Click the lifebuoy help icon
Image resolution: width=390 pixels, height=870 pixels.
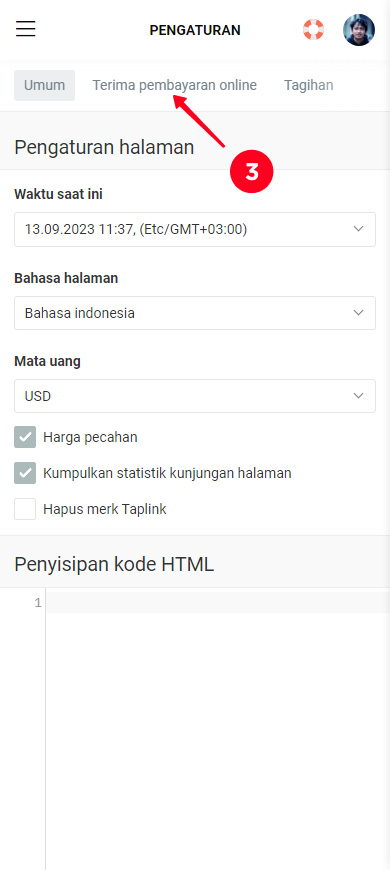click(313, 29)
